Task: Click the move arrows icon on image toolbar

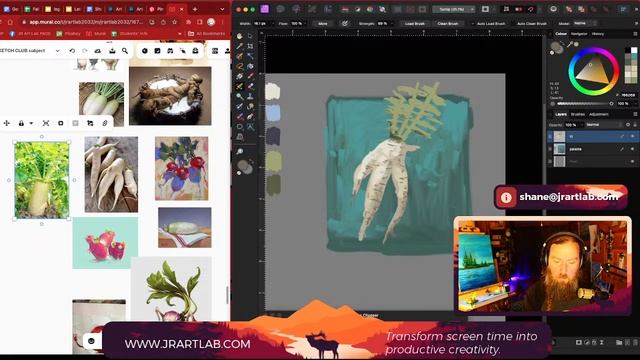Action: (x=7, y=123)
